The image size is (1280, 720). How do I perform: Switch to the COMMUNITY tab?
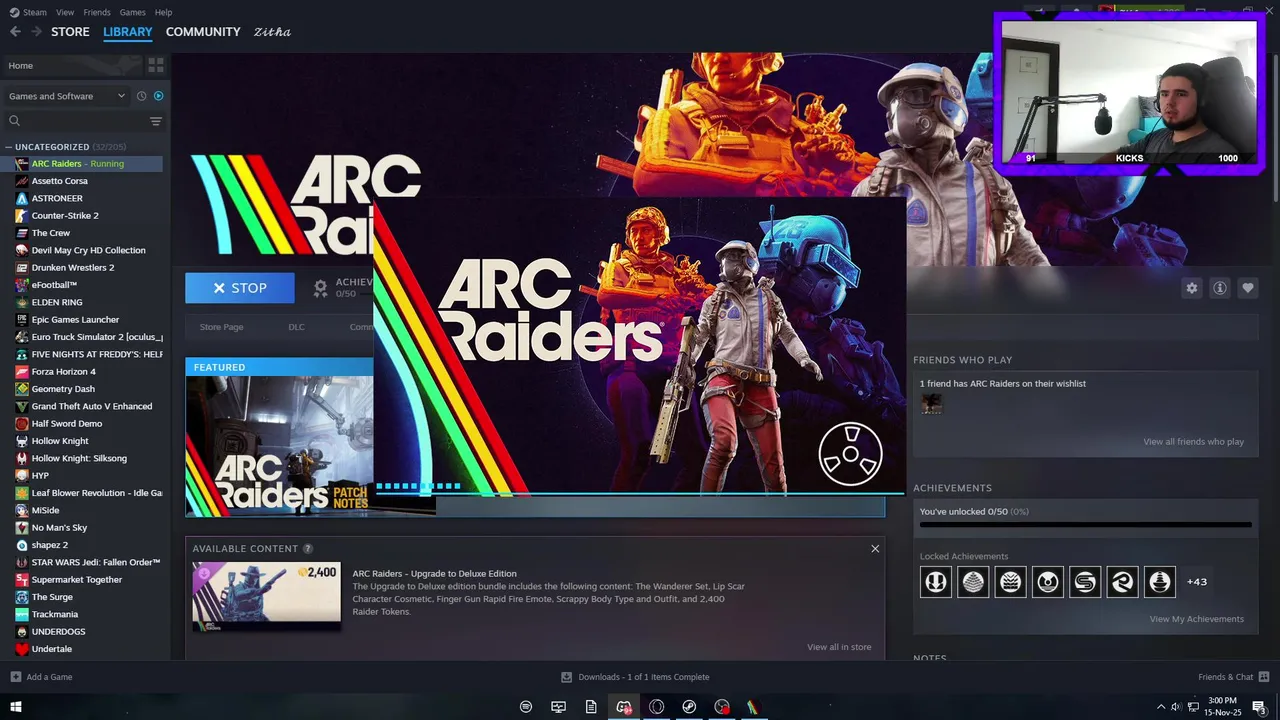pyautogui.click(x=203, y=32)
